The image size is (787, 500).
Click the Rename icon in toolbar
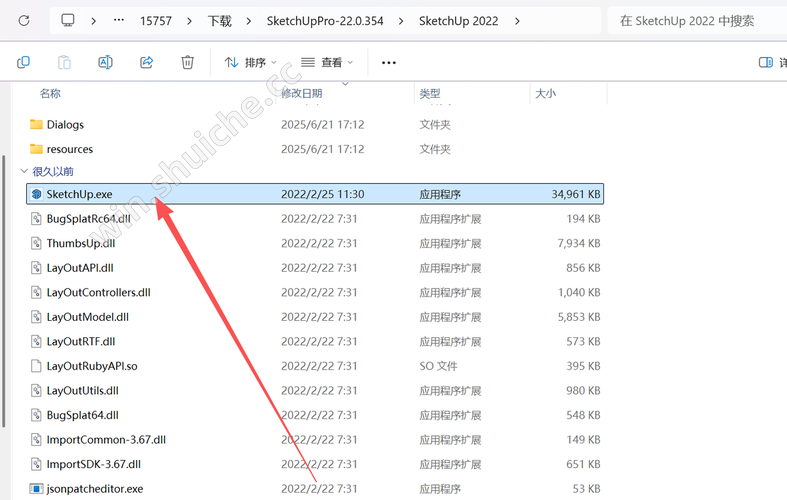[105, 62]
